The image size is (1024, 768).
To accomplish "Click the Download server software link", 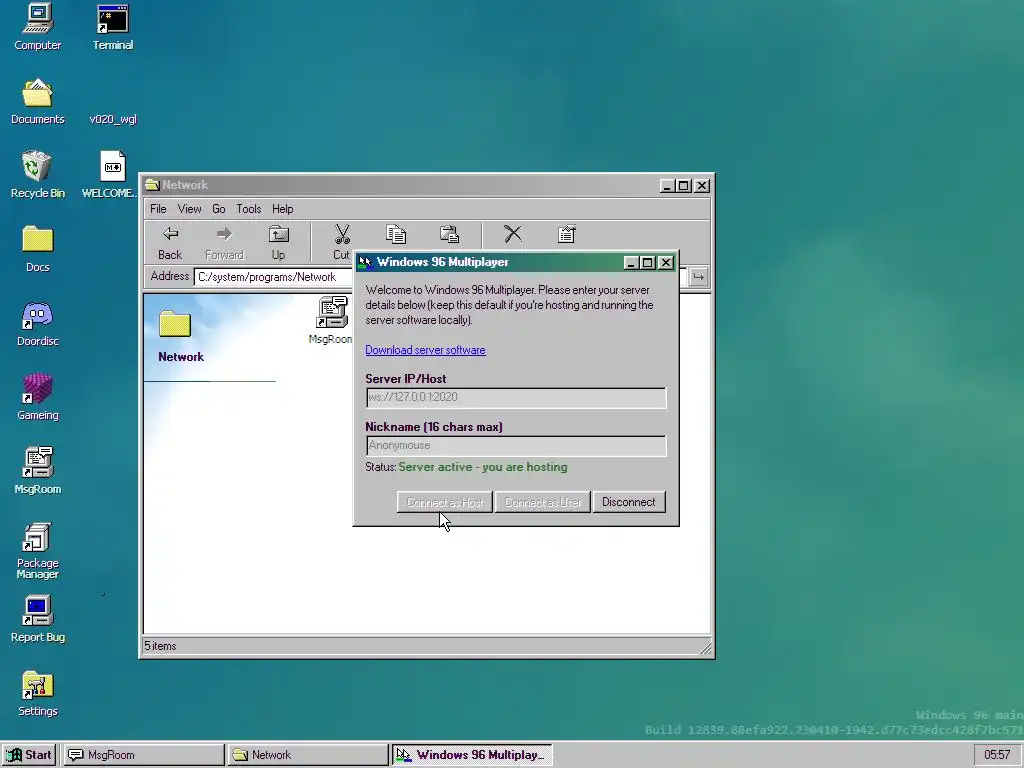I will [425, 350].
